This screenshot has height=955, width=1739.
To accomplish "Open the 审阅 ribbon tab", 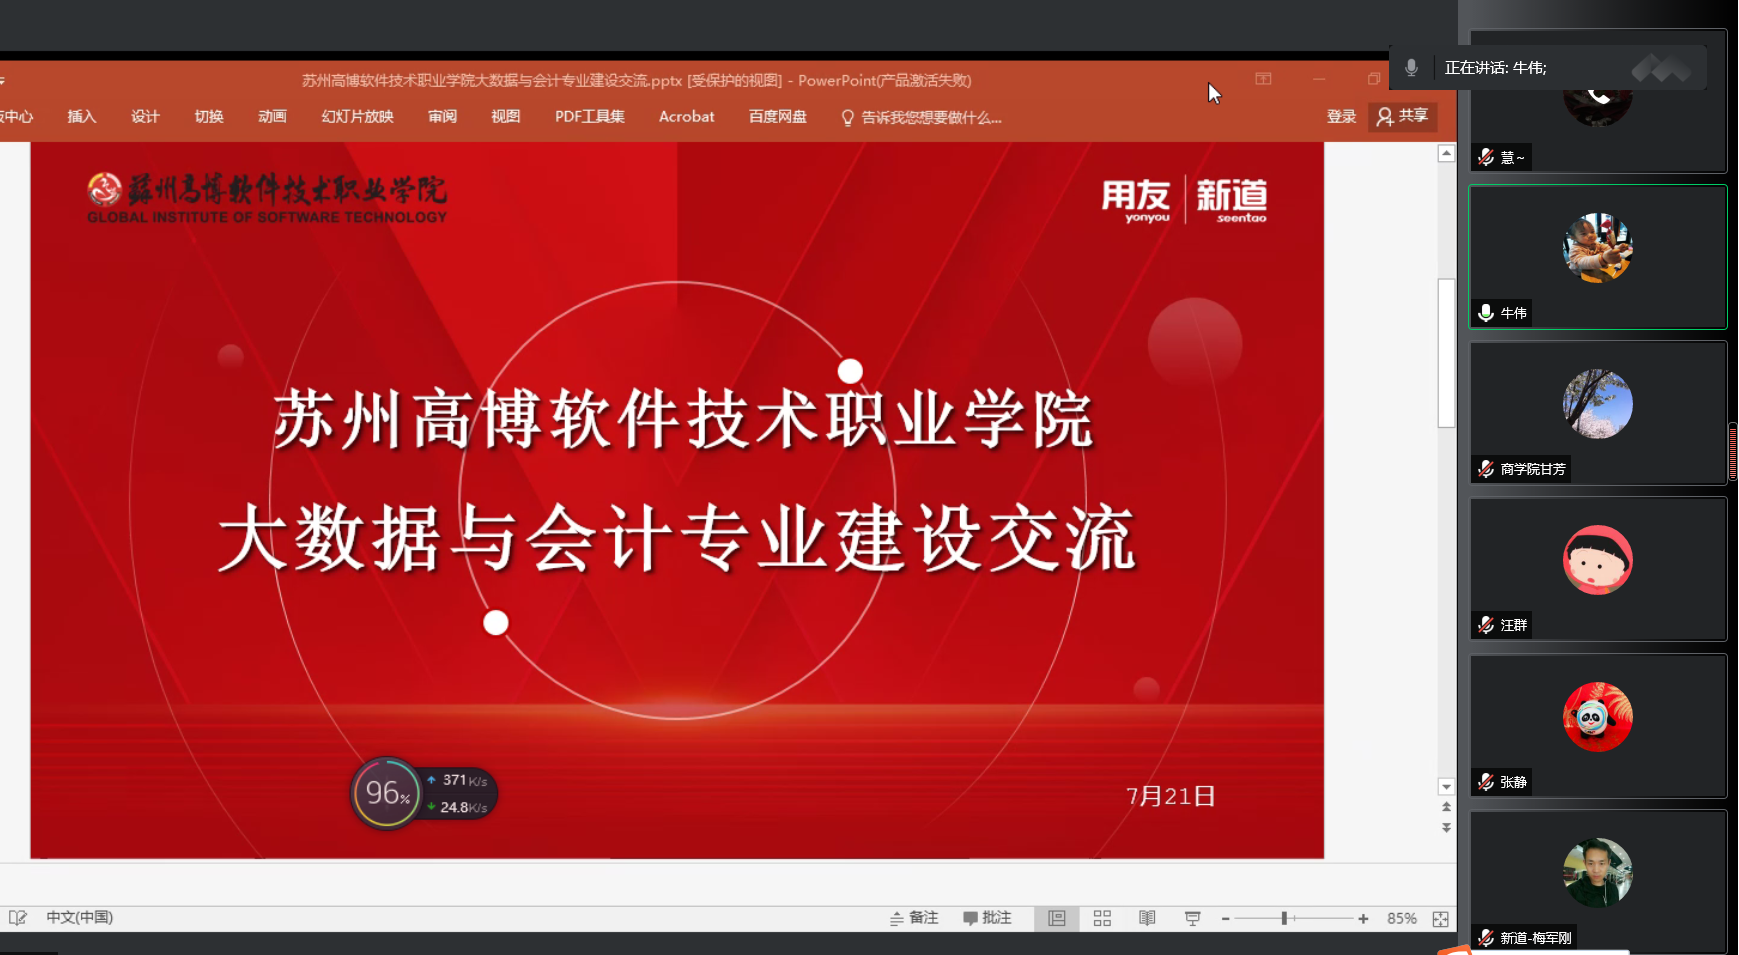I will (442, 117).
